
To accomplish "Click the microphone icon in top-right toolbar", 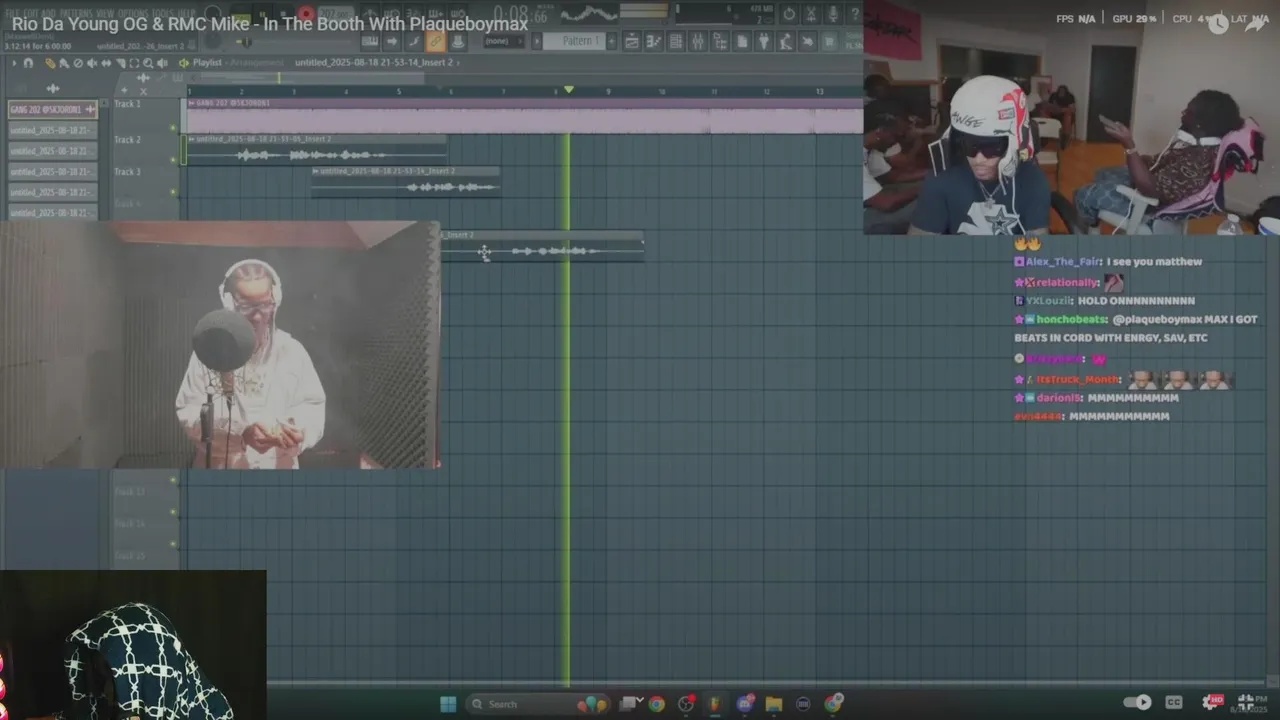I will [x=833, y=14].
